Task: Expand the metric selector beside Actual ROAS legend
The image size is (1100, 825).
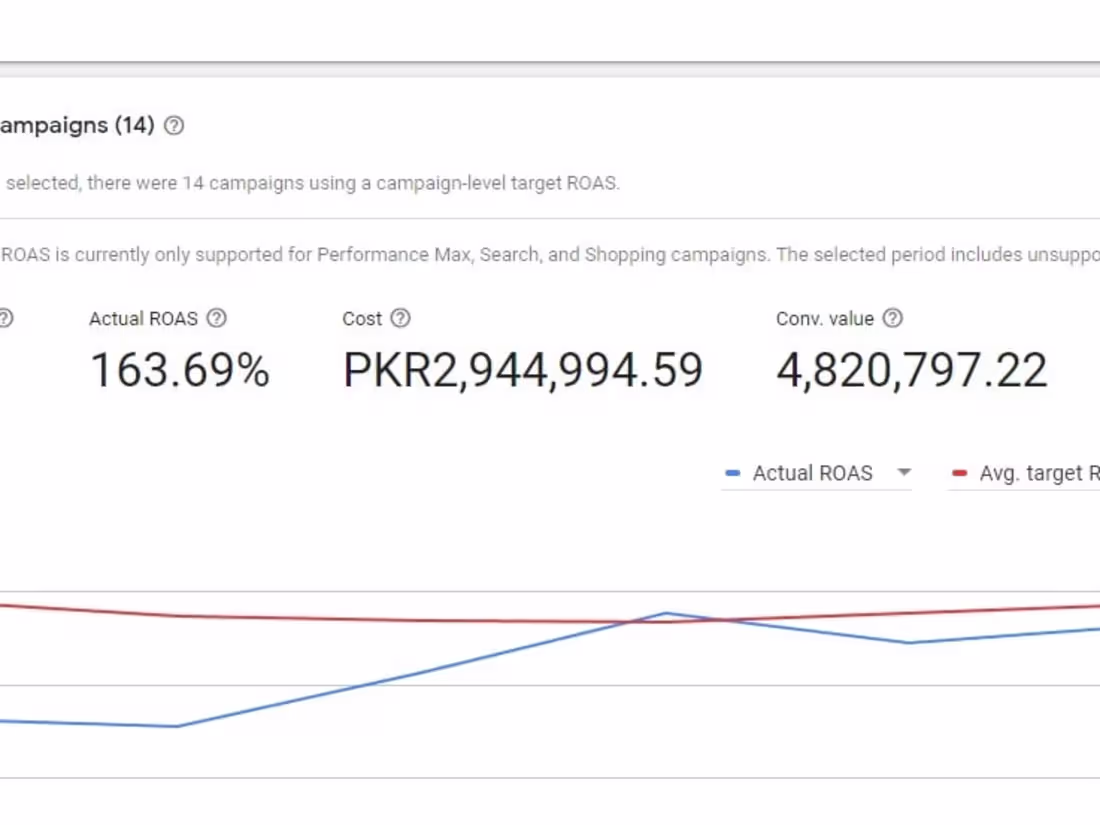Action: 904,473
